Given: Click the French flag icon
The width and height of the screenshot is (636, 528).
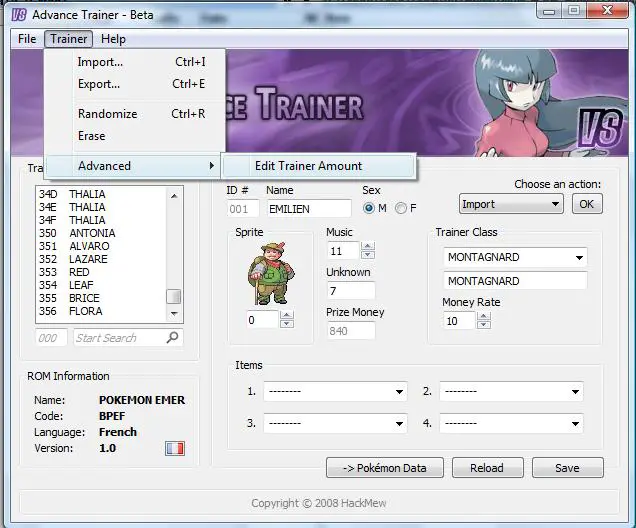Looking at the screenshot, I should (x=175, y=449).
